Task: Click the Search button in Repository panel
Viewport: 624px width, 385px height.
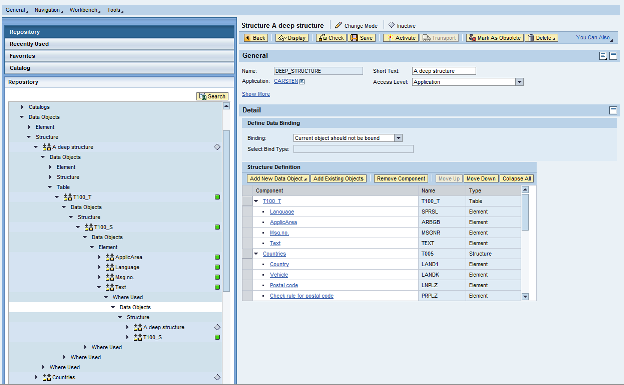Action: tap(212, 96)
